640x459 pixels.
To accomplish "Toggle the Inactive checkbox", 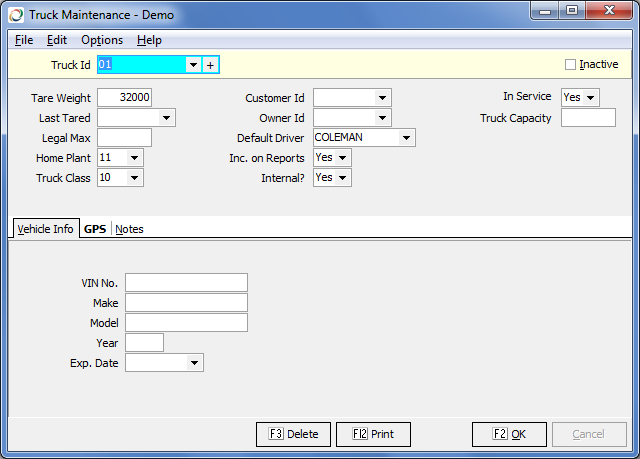I will tap(571, 65).
